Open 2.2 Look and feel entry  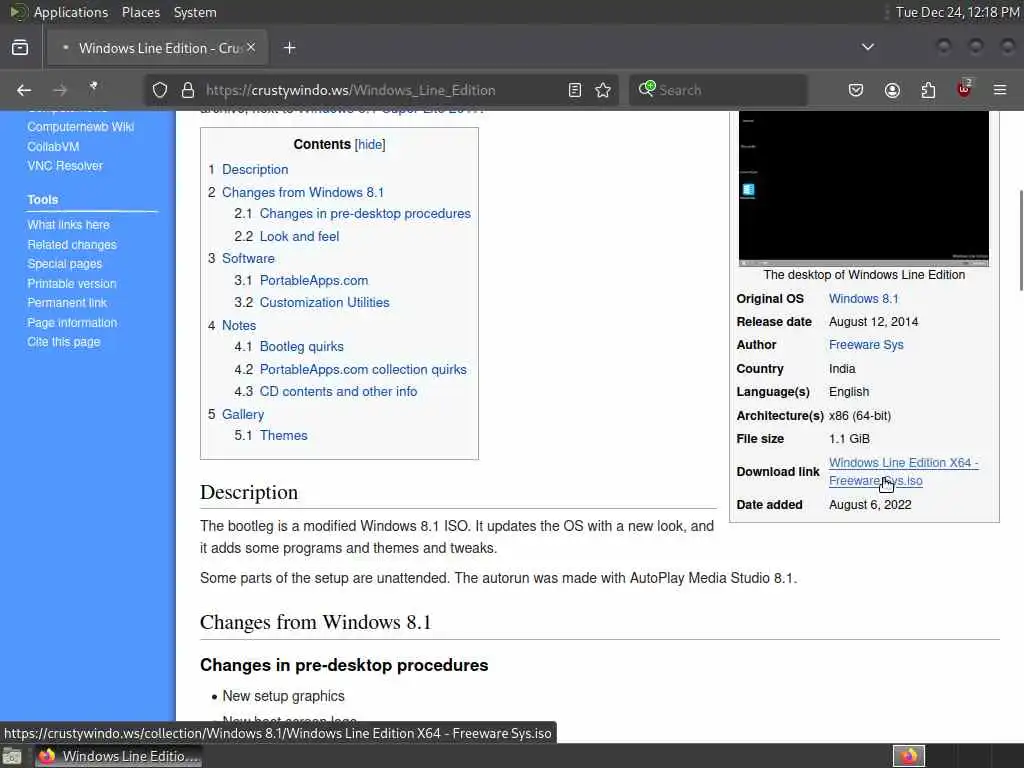299,236
